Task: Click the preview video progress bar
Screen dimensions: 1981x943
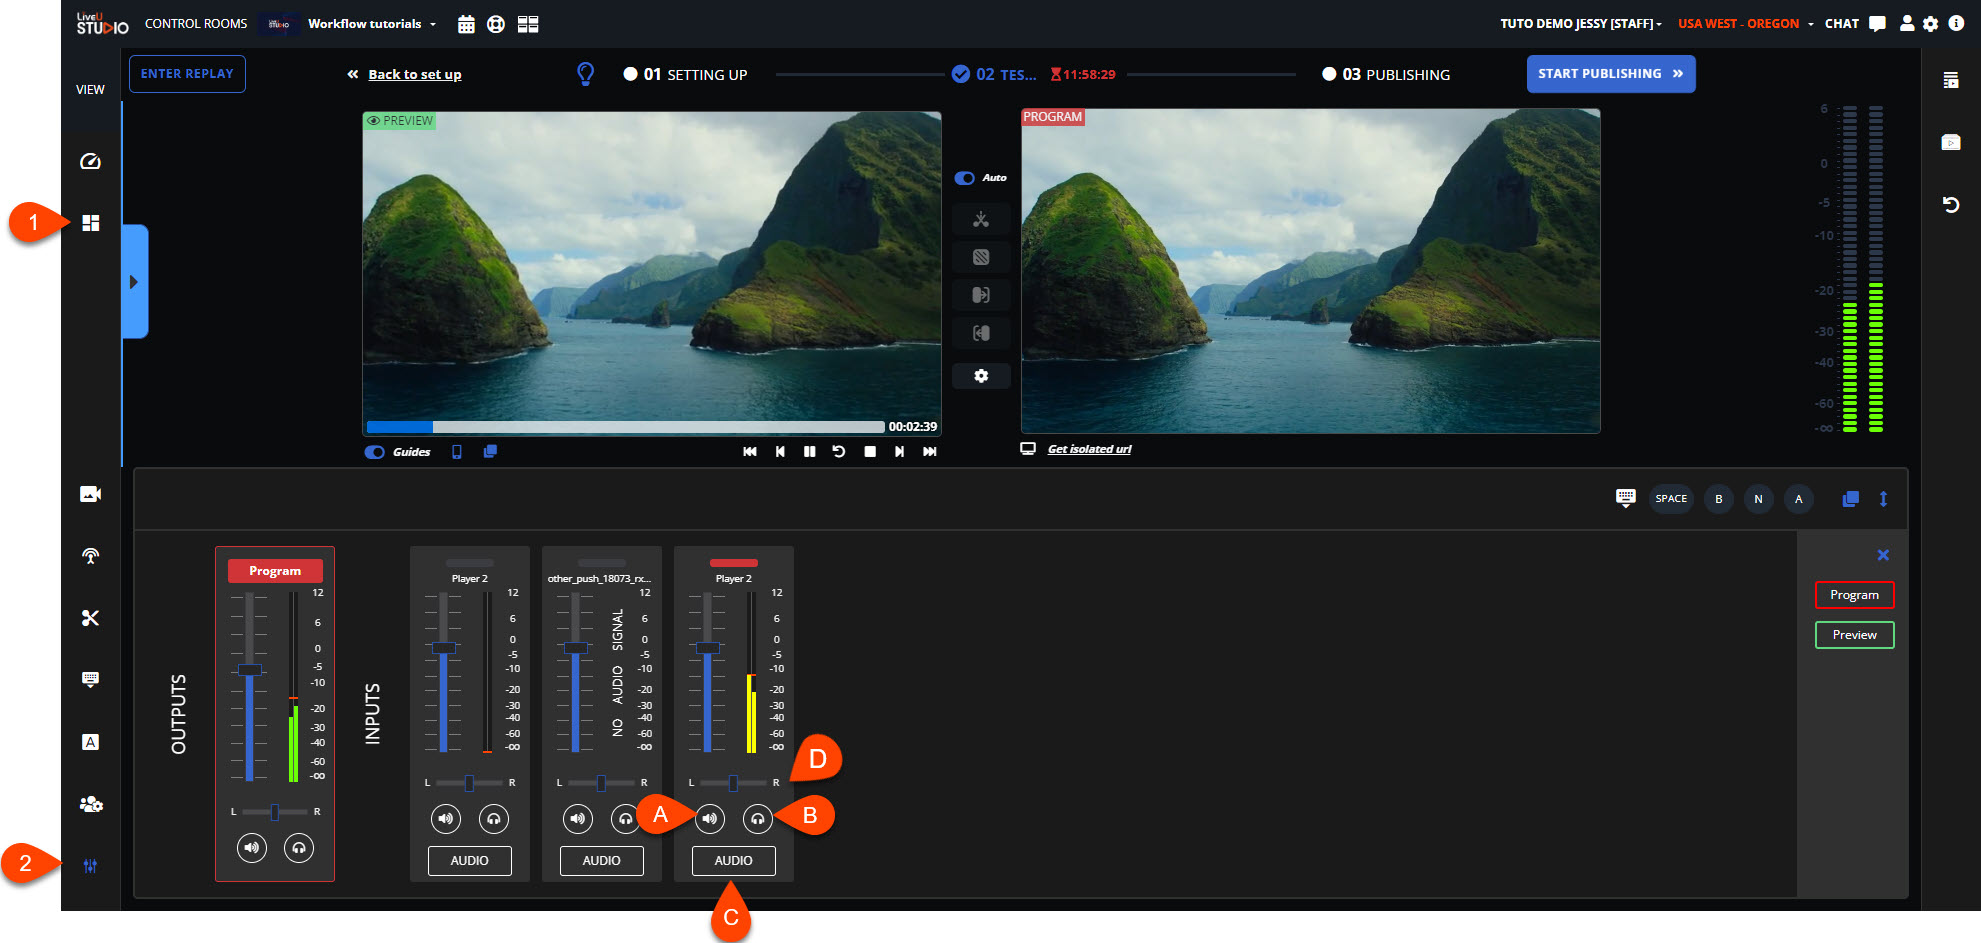Action: (625, 427)
